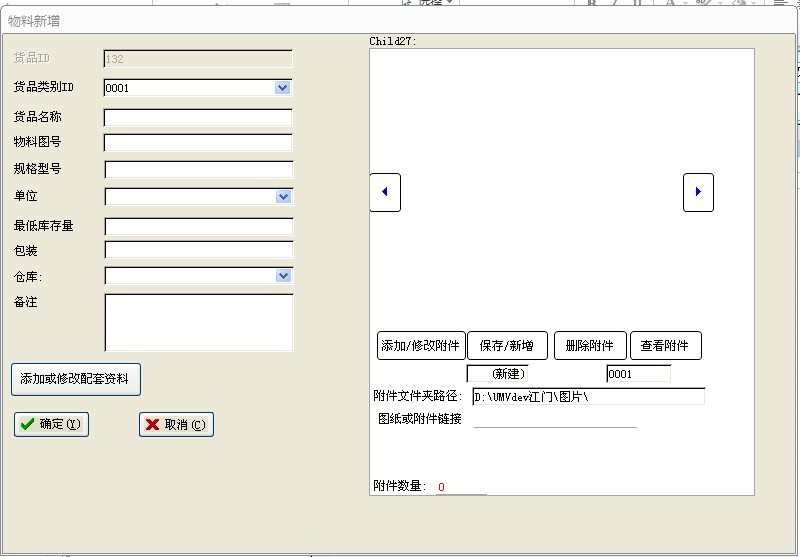Click the 附件数量 value 0
Screen dimensions: 800x557
click(441, 487)
